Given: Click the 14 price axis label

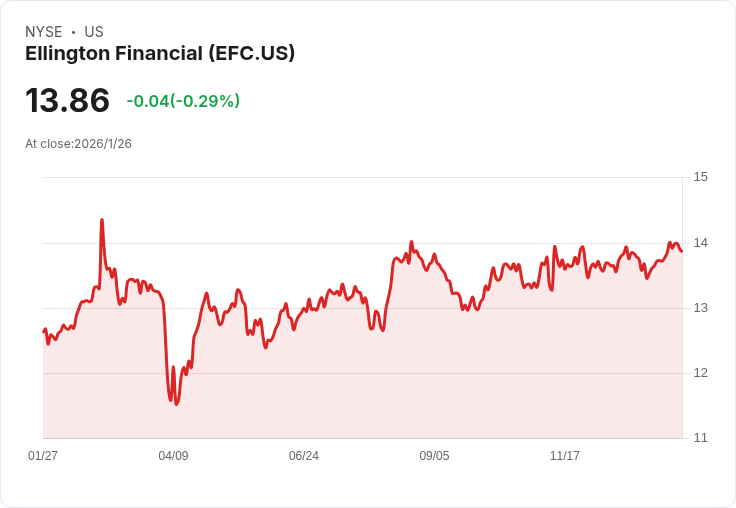Looking at the screenshot, I should [x=700, y=243].
